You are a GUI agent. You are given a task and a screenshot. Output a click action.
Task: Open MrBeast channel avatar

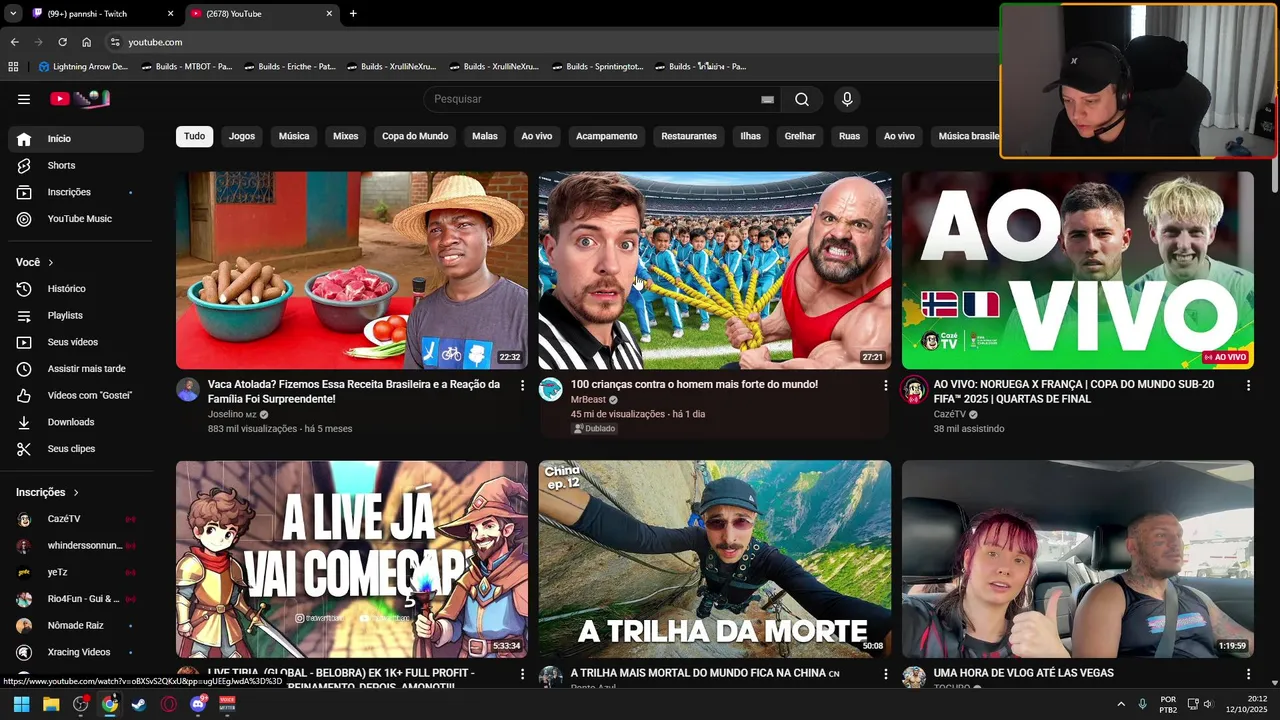(x=551, y=390)
